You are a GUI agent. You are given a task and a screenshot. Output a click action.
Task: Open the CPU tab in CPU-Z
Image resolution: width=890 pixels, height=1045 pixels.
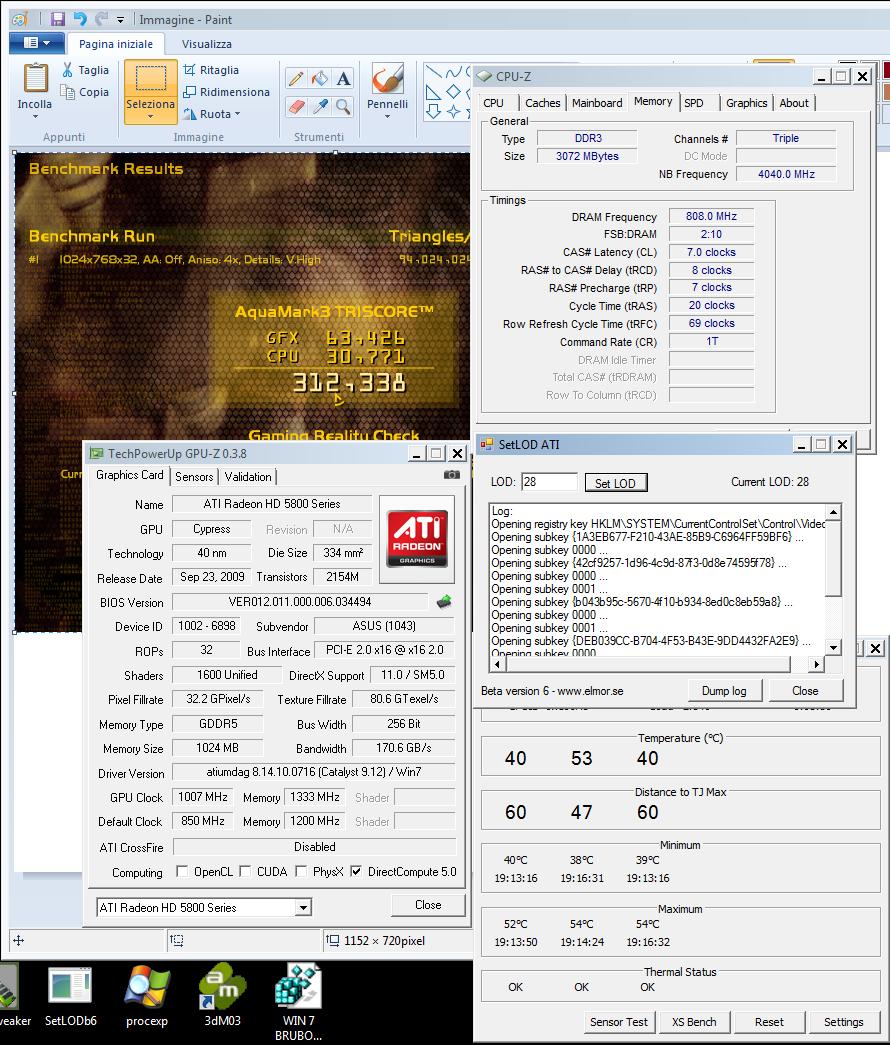494,103
